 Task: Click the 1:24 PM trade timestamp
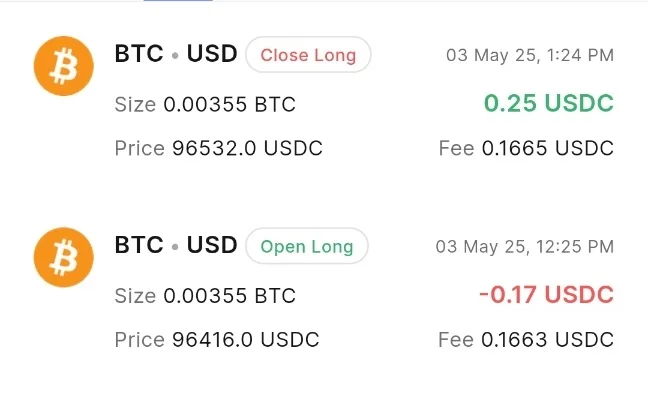pos(530,55)
